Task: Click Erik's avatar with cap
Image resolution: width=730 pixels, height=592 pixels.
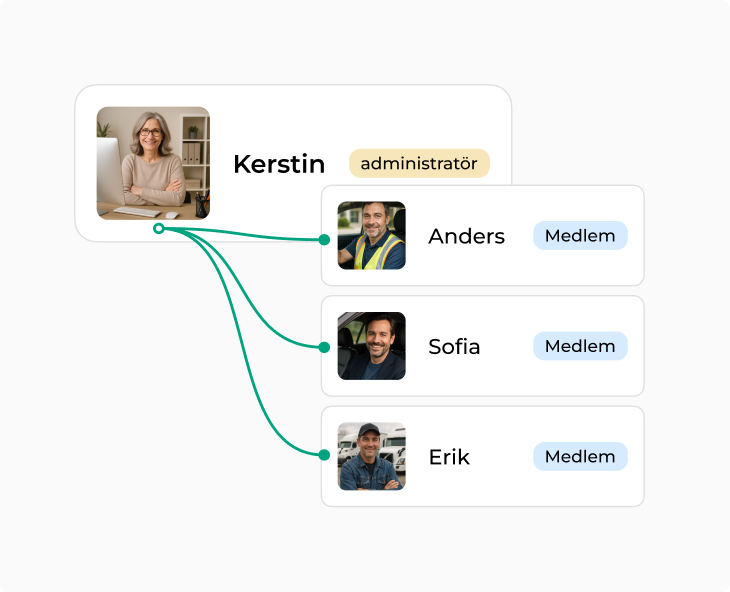Action: 371,456
